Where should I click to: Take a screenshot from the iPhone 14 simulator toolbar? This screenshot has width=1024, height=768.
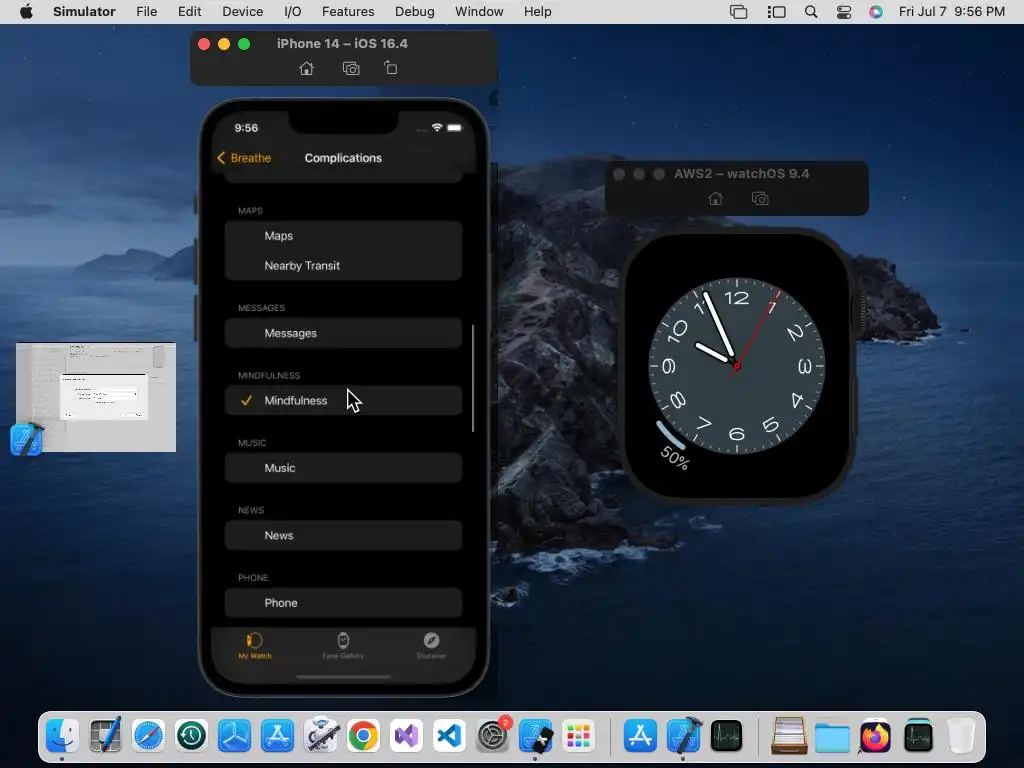(351, 69)
